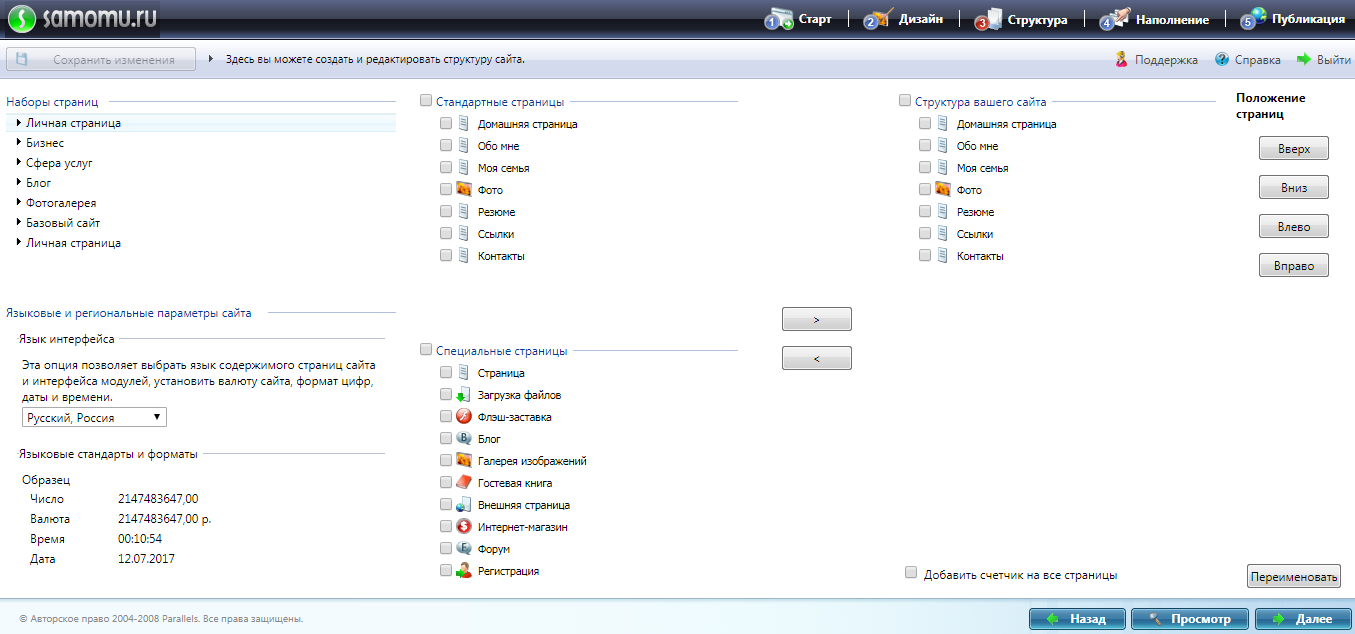Click the Publication step globe icon
Screen dimensions: 1355x634
click(x=1254, y=18)
